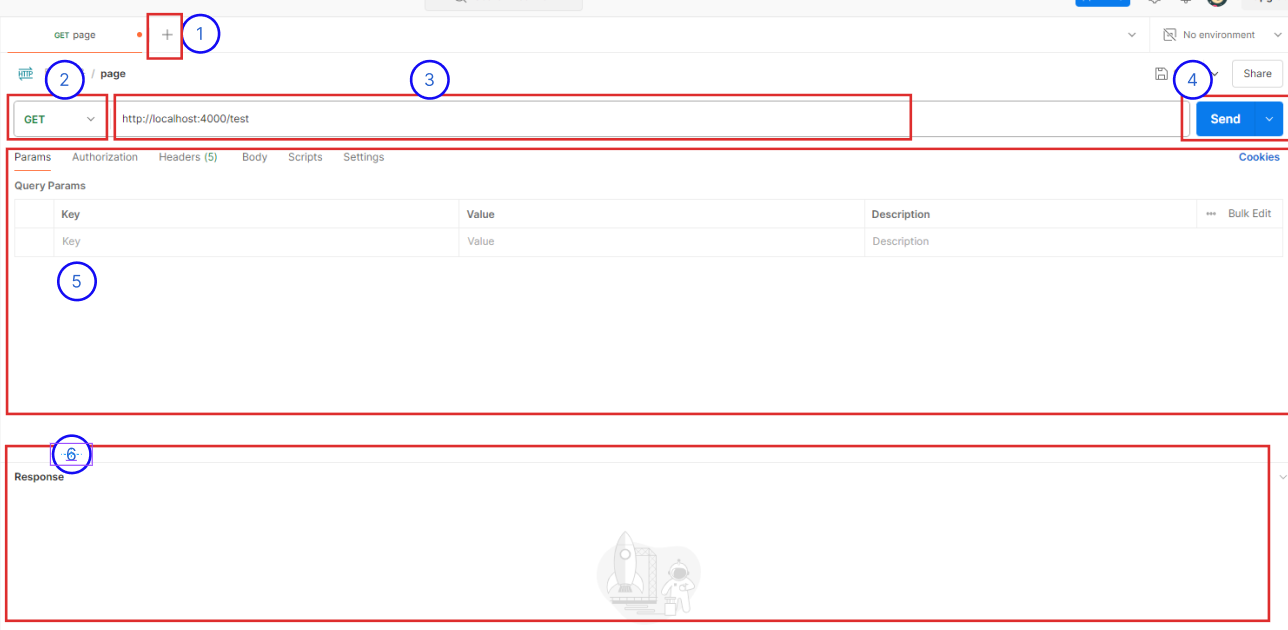Image resolution: width=1288 pixels, height=630 pixels.
Task: Click the empty Value input cell
Action: pos(661,242)
